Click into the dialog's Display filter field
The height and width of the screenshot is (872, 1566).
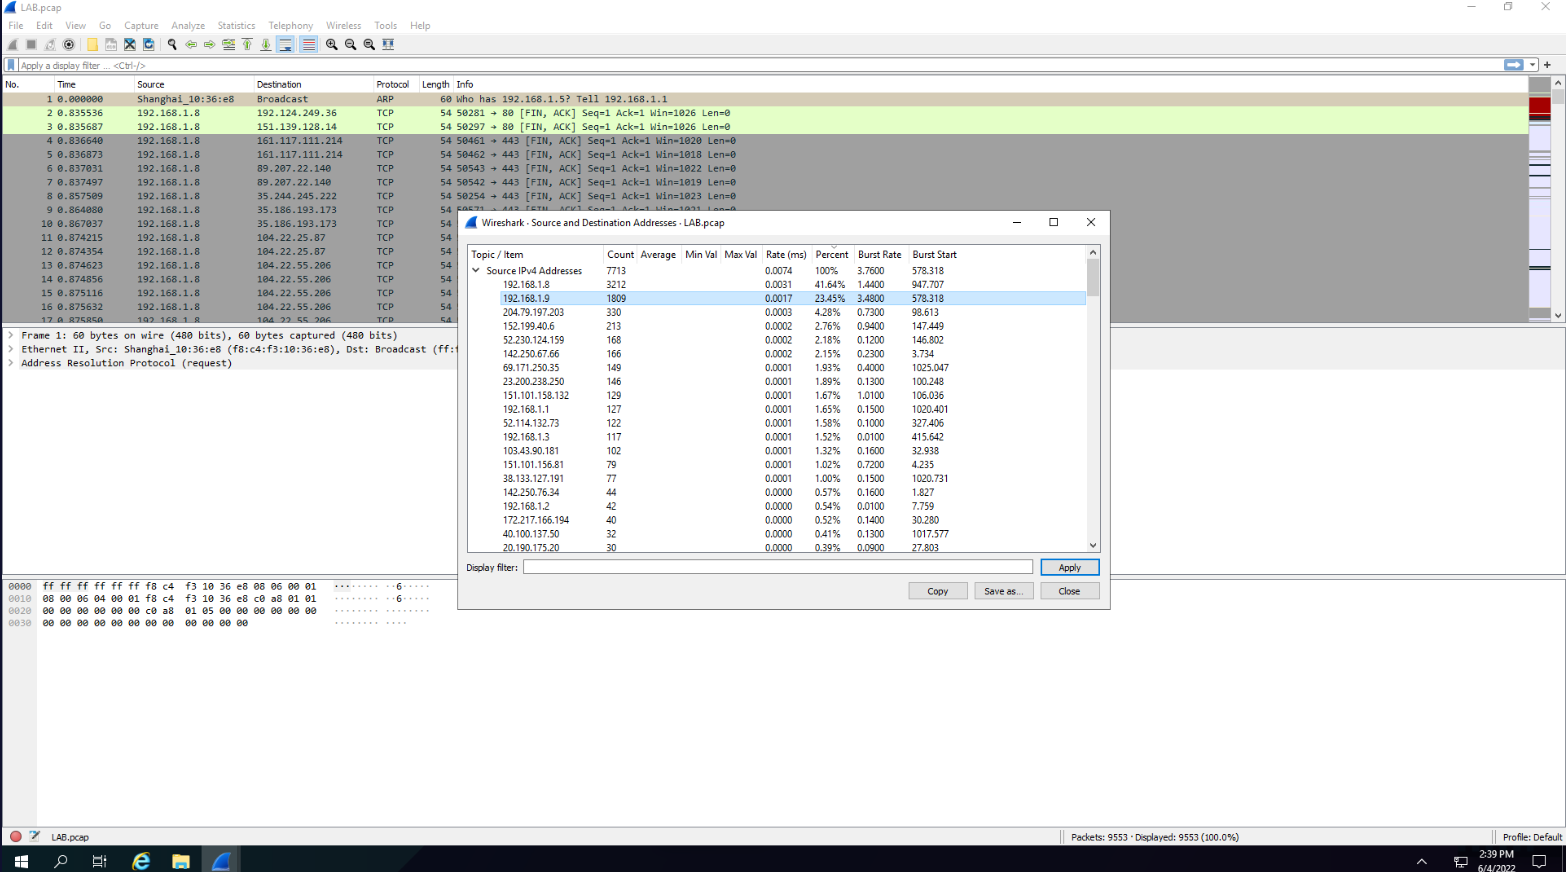pyautogui.click(x=777, y=567)
